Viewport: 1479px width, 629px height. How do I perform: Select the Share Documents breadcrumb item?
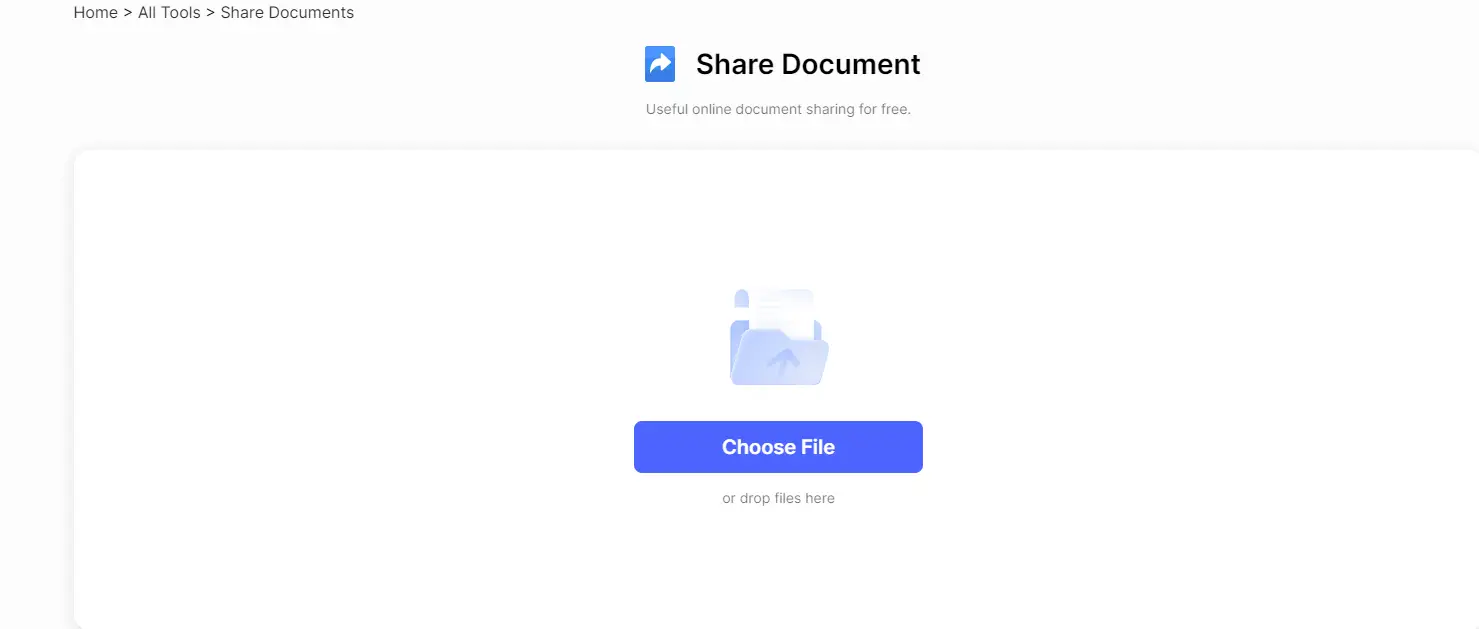[287, 13]
